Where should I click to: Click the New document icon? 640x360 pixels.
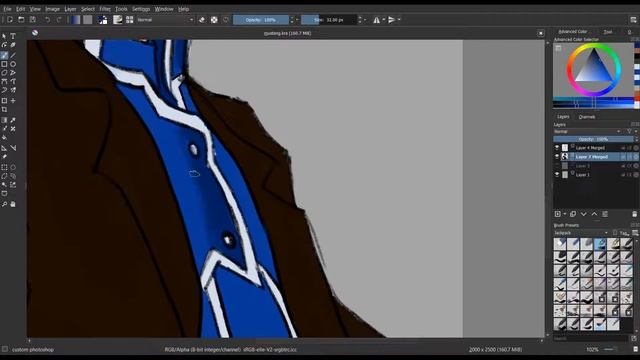(10, 20)
